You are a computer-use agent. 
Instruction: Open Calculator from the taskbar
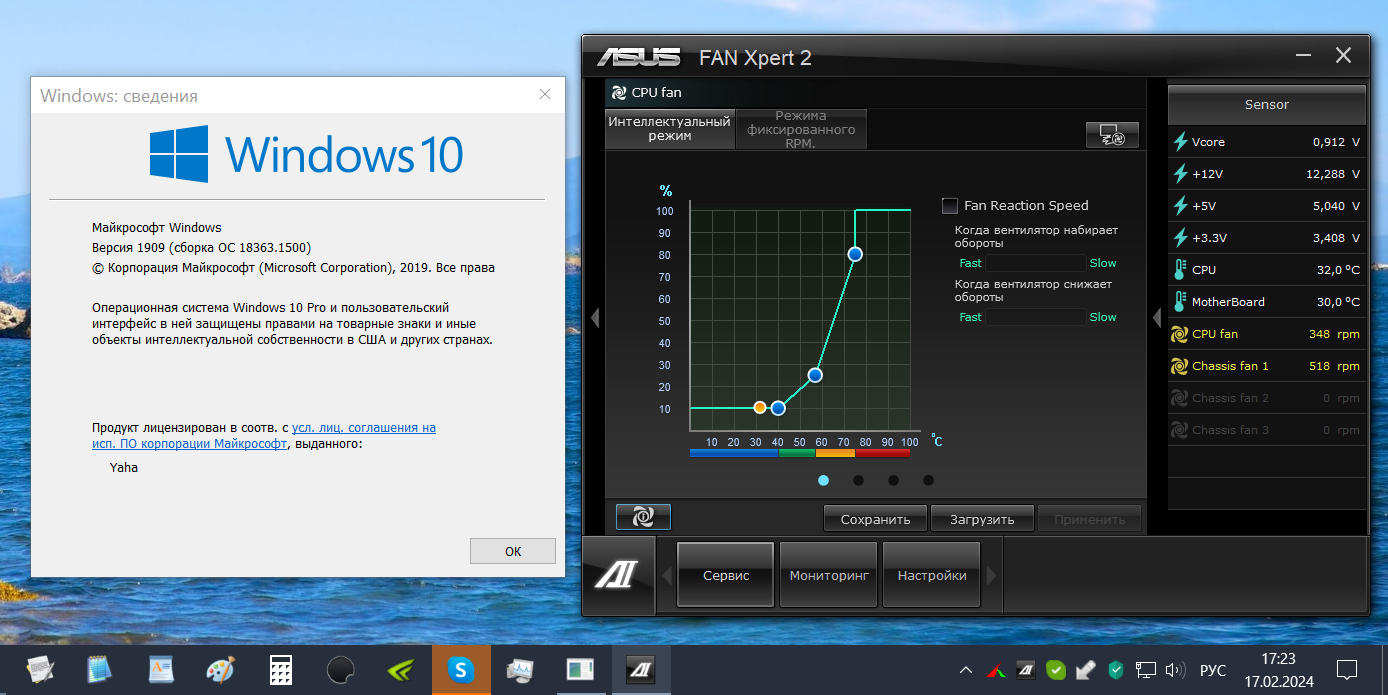click(x=281, y=669)
